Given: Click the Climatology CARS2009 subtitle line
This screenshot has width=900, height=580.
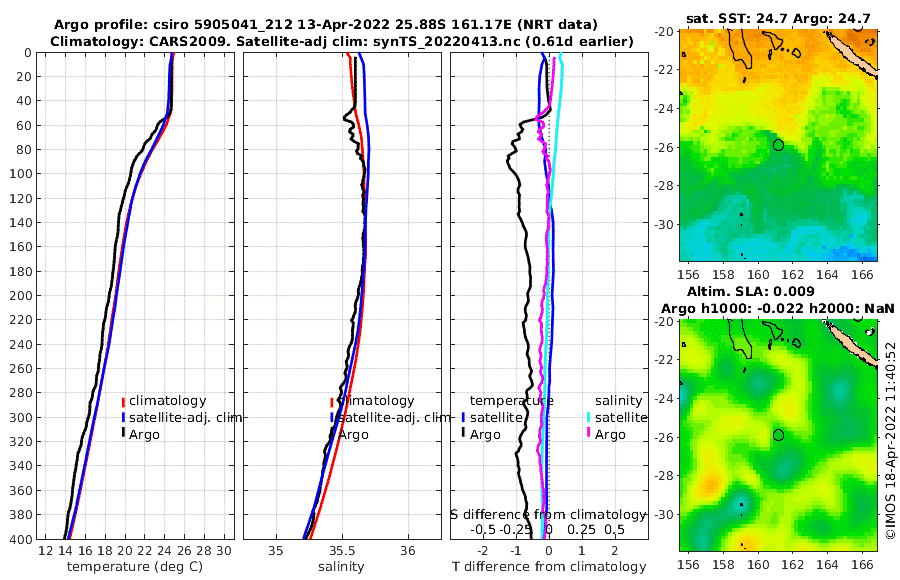Looking at the screenshot, I should click(x=342, y=41).
